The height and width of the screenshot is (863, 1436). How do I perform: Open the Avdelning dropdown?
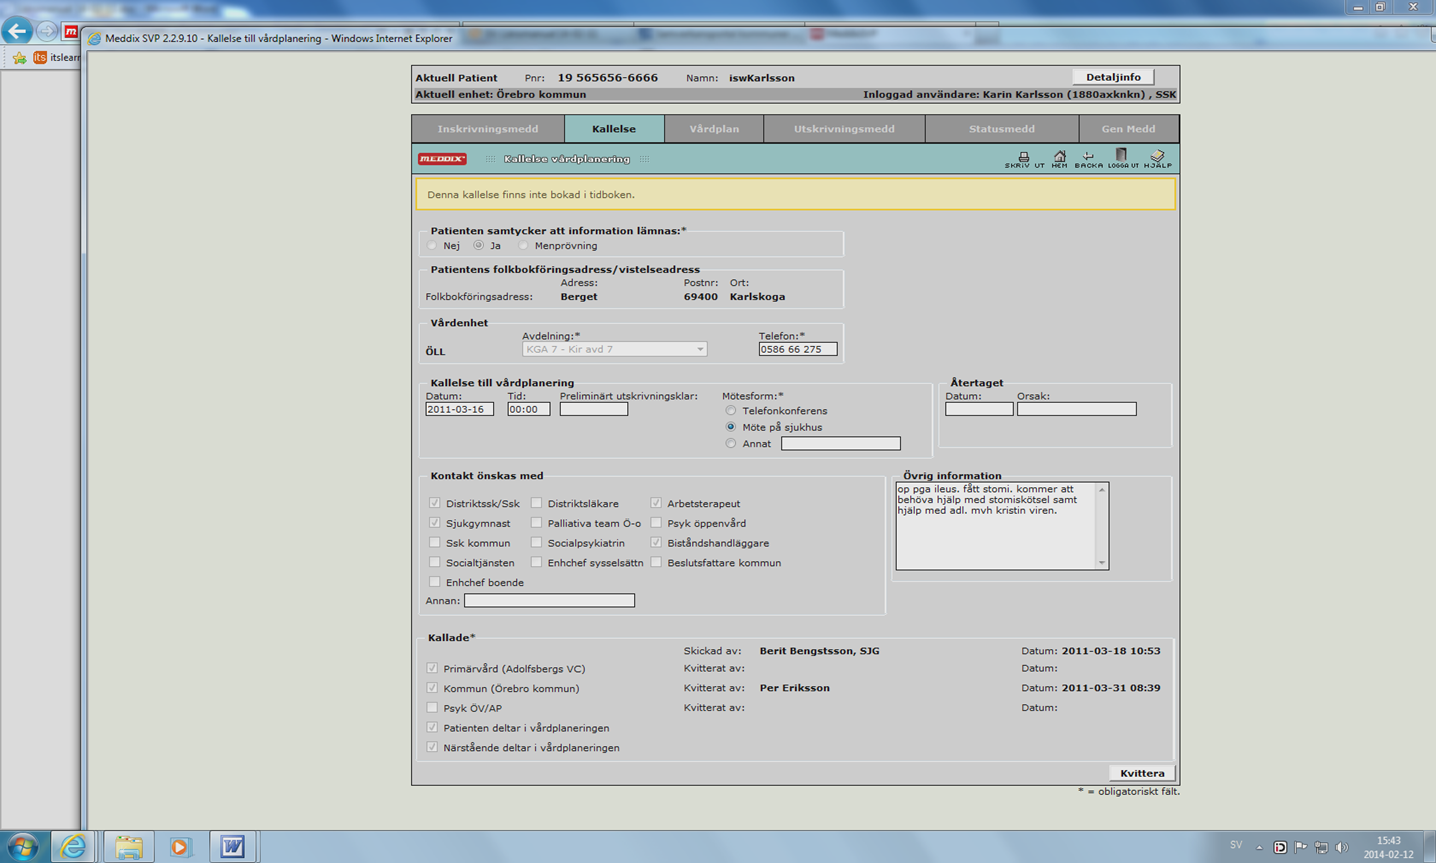614,349
